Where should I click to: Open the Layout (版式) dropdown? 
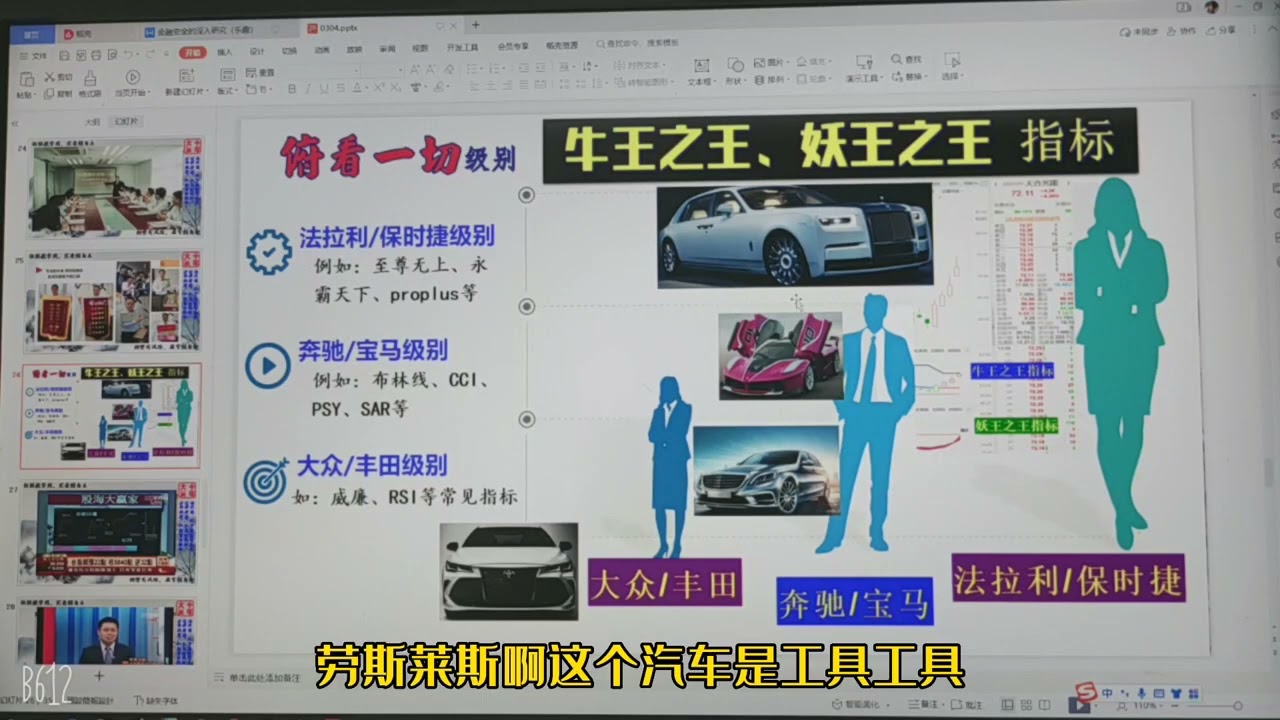point(227,89)
